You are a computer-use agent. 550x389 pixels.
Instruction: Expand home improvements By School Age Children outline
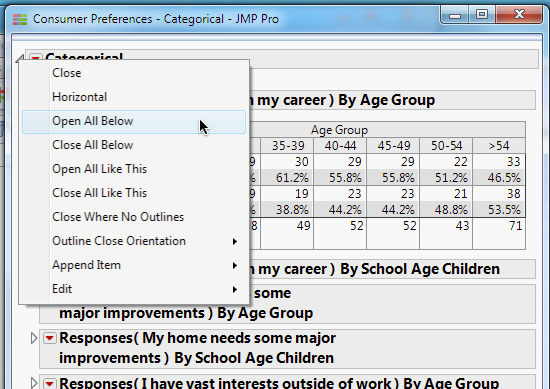pos(34,338)
